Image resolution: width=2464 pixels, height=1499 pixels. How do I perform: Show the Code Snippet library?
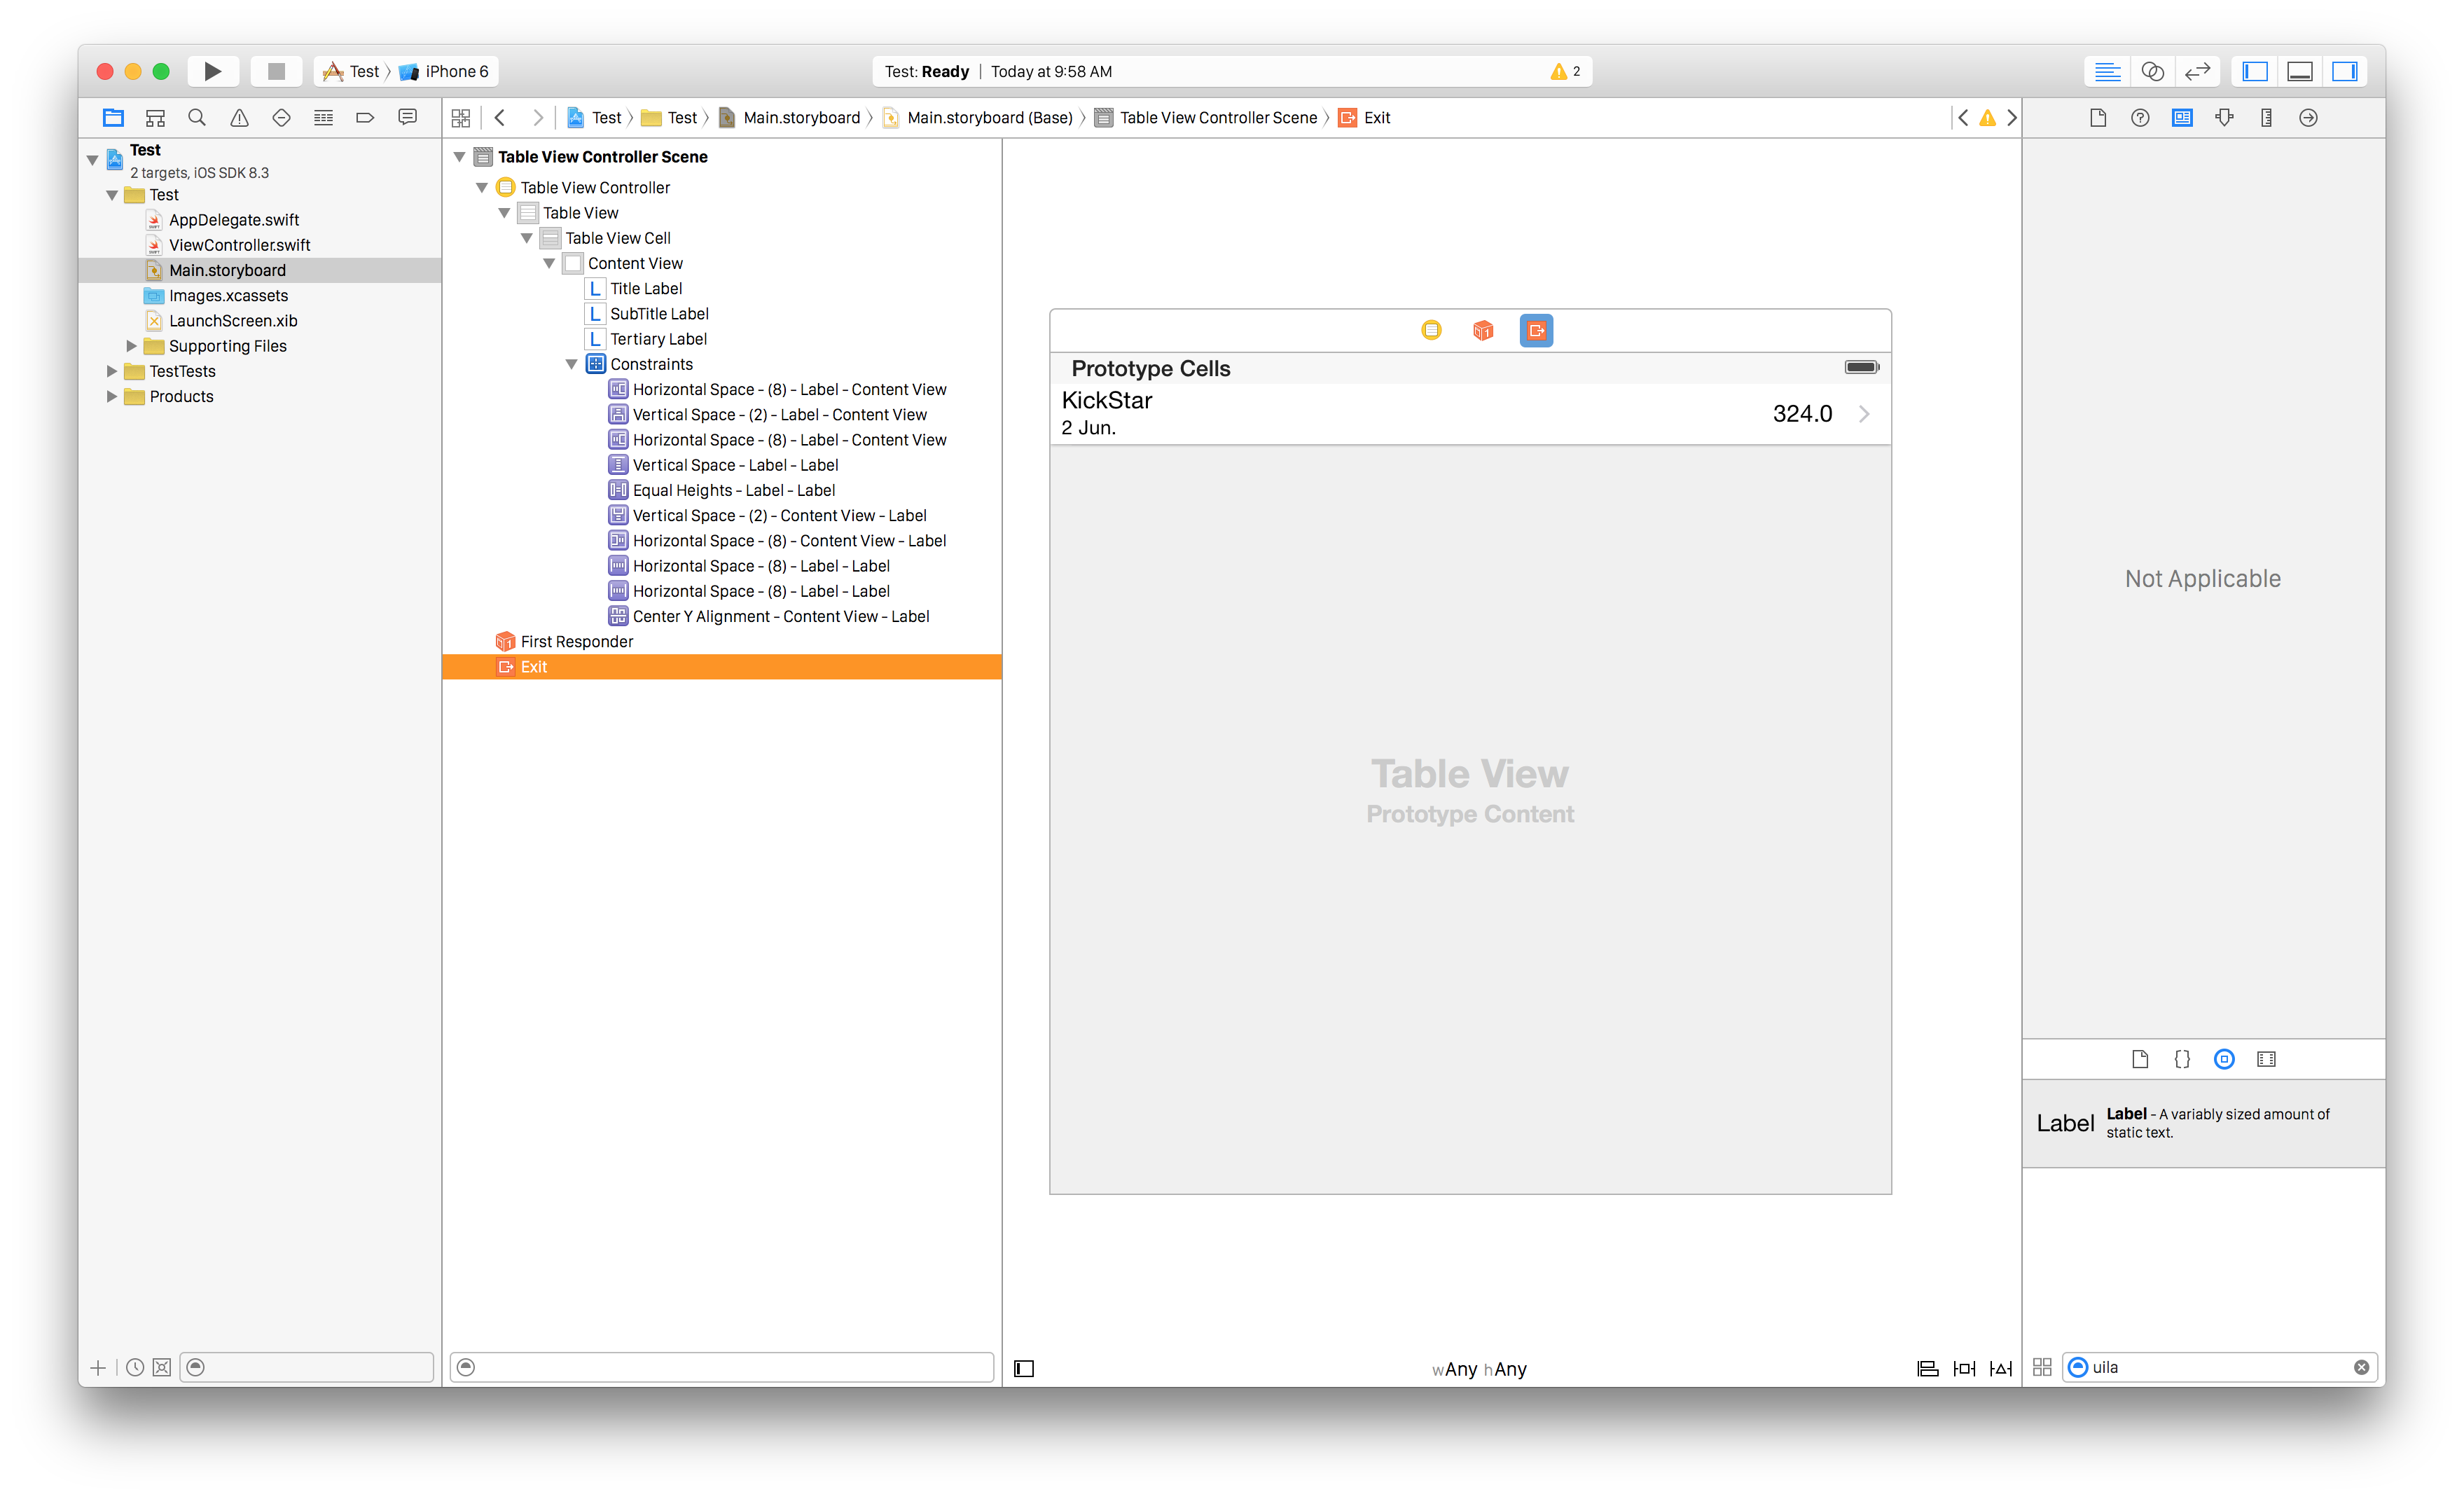click(x=2182, y=1059)
